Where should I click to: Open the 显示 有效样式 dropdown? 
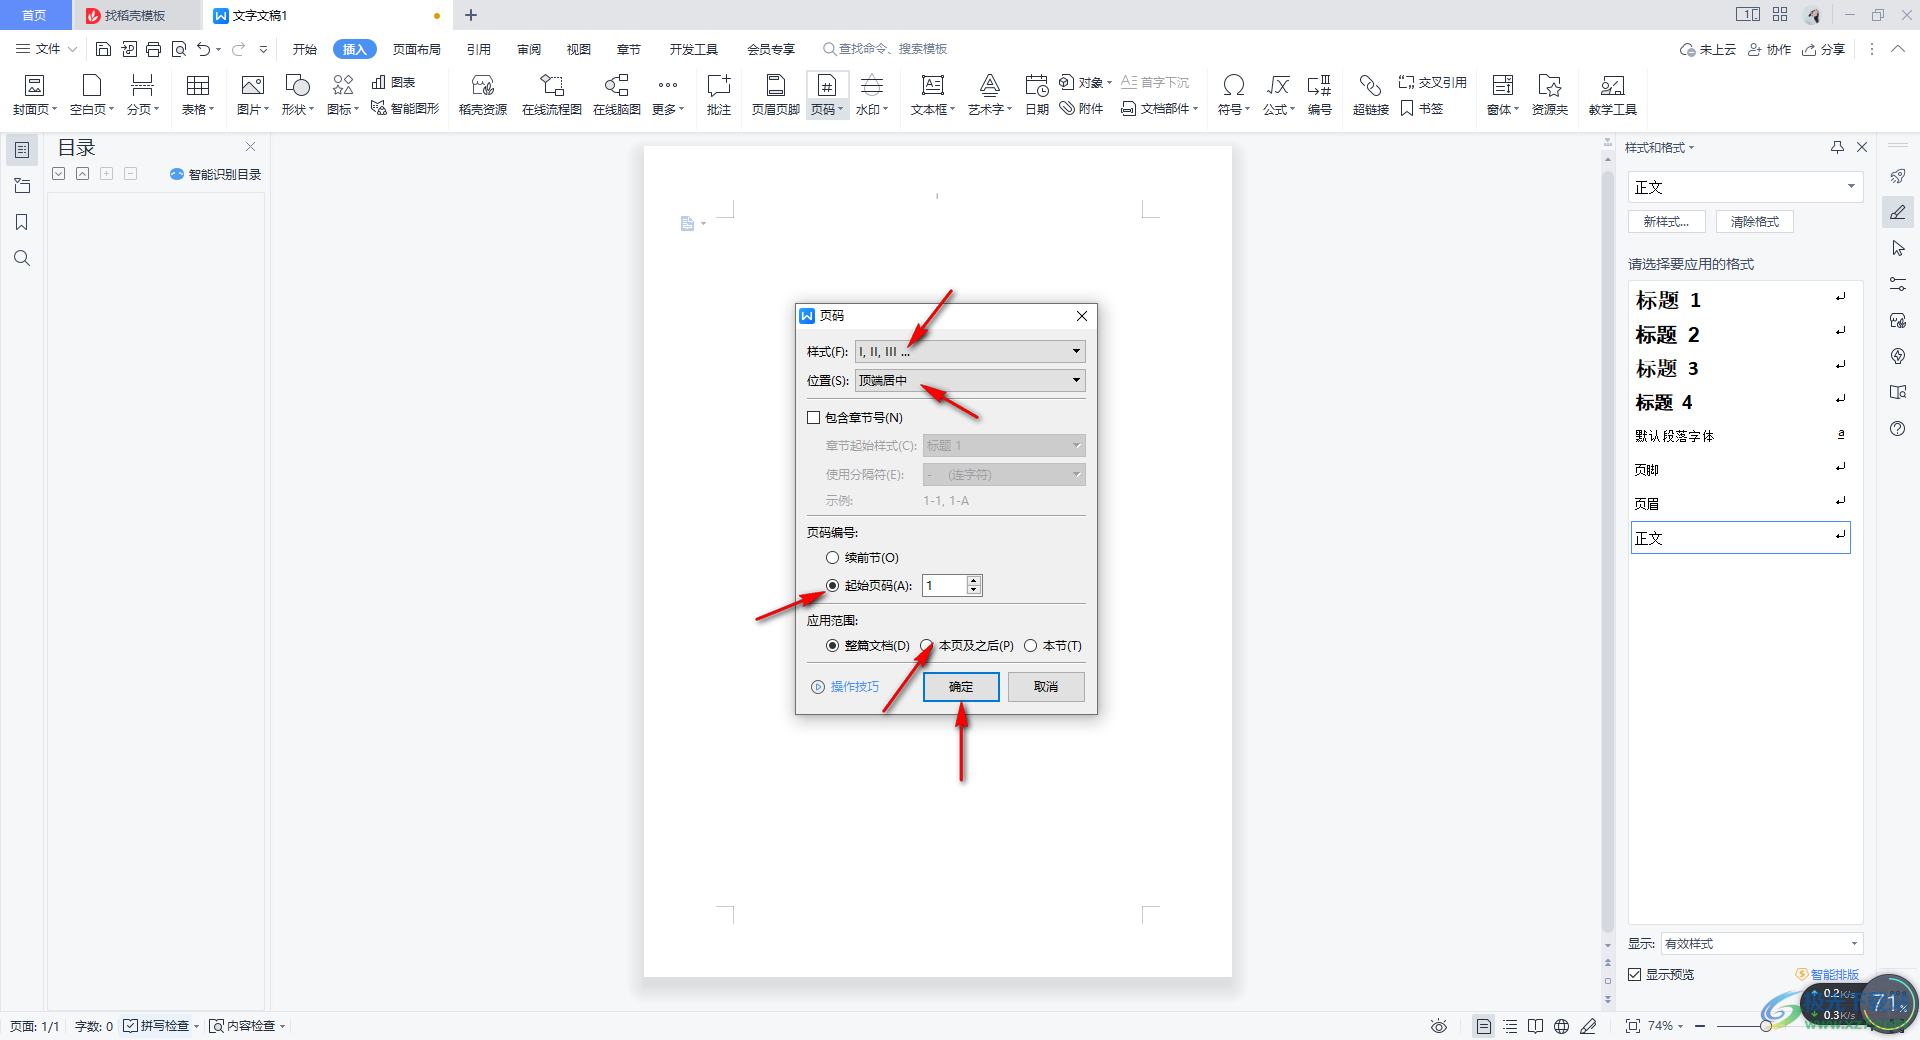coord(1762,943)
